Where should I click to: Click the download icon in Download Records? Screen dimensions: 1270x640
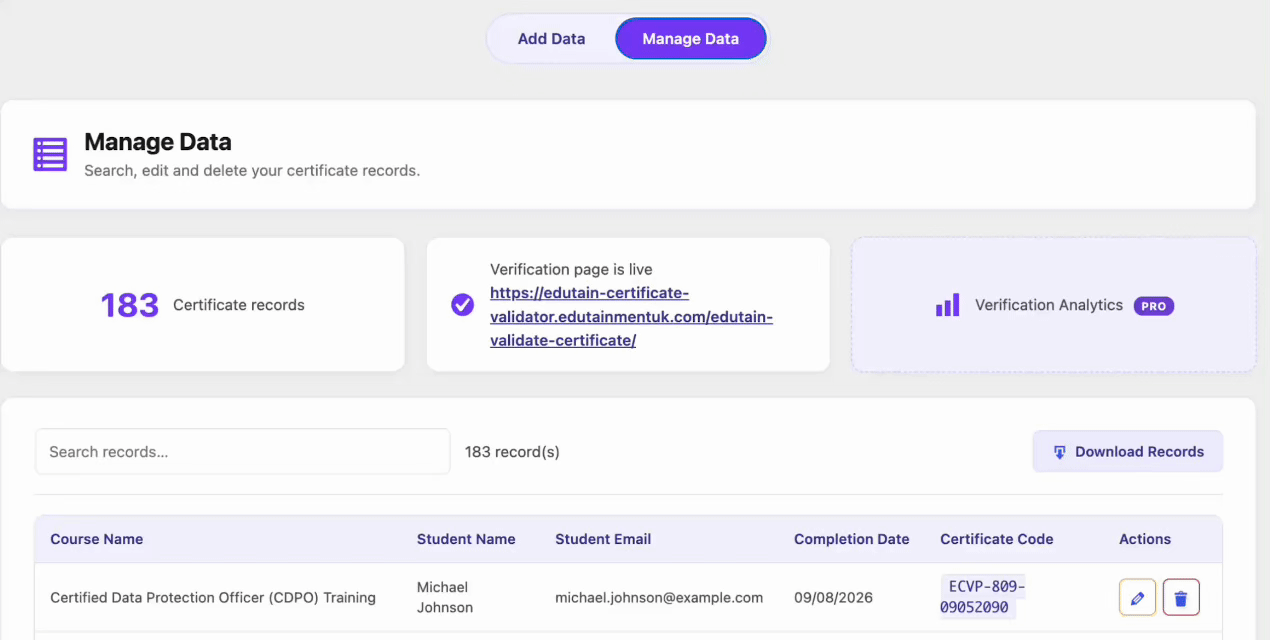tap(1060, 453)
